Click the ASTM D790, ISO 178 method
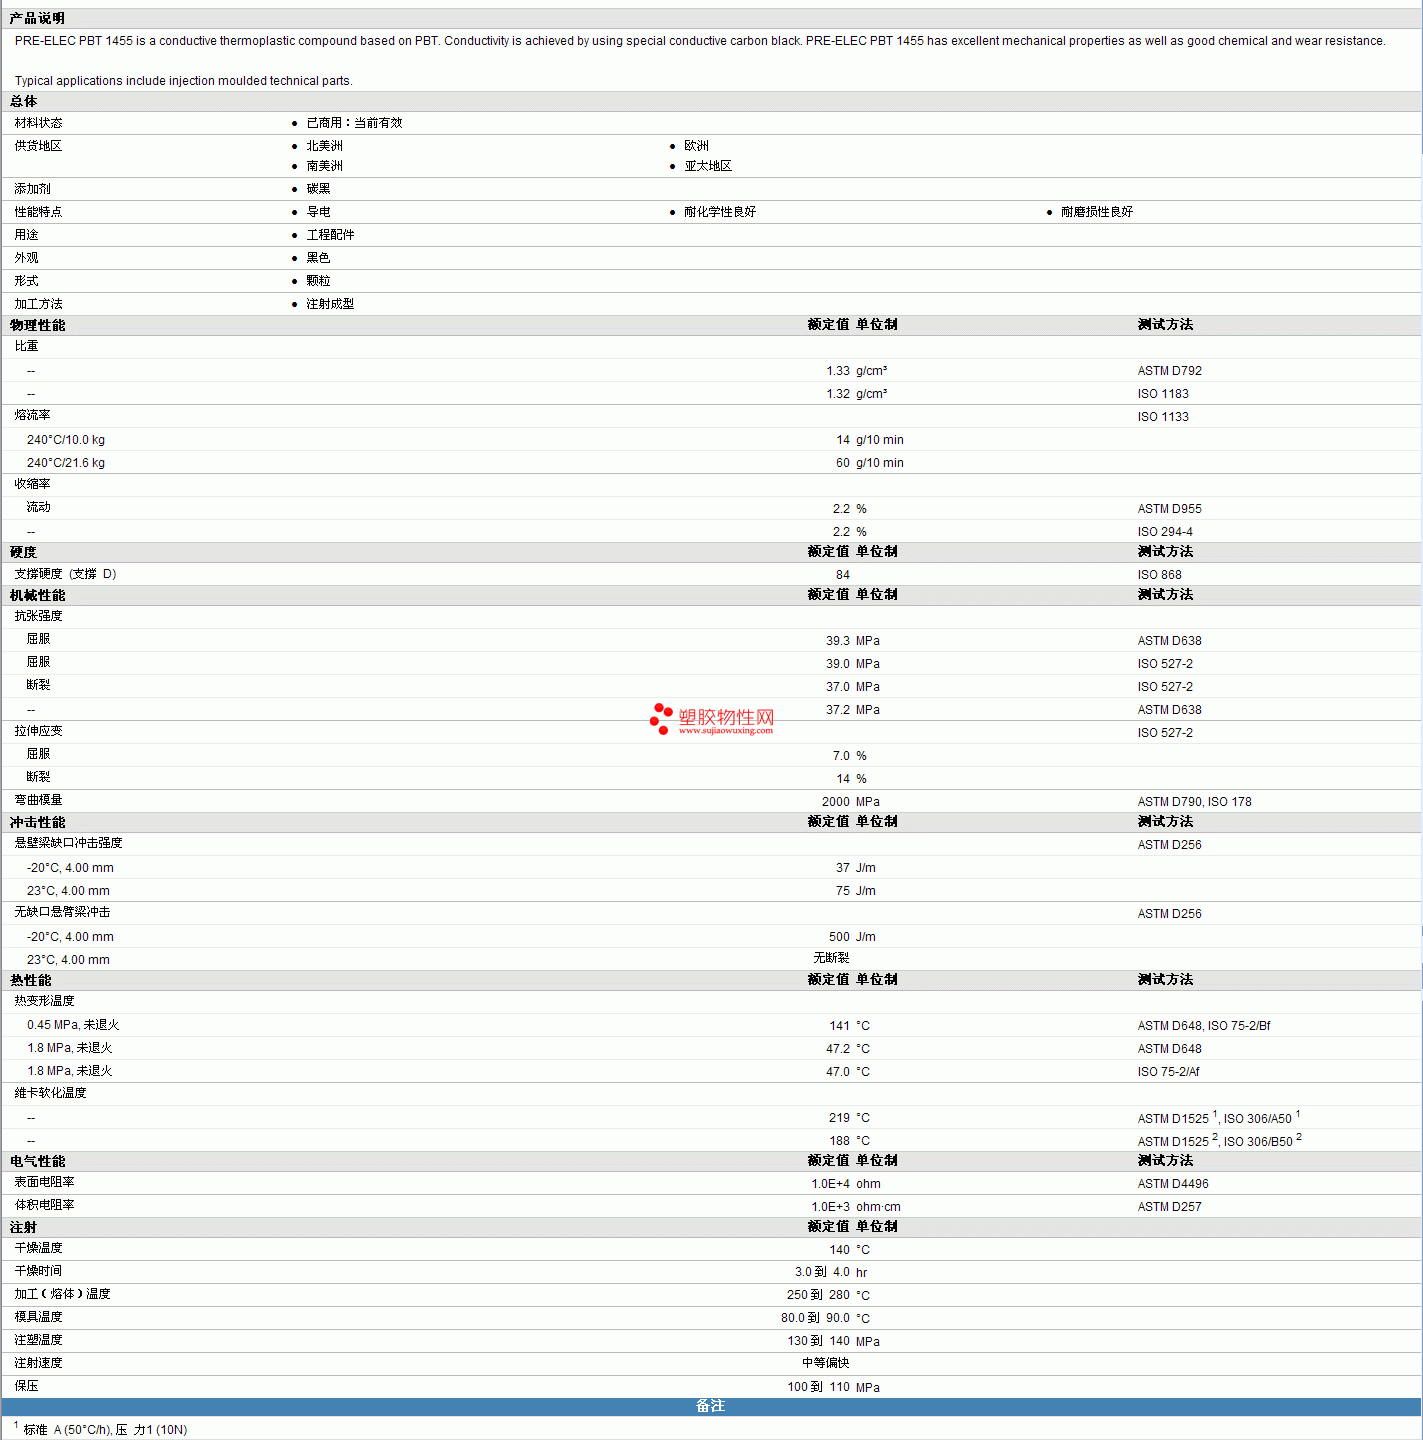 click(x=1194, y=802)
